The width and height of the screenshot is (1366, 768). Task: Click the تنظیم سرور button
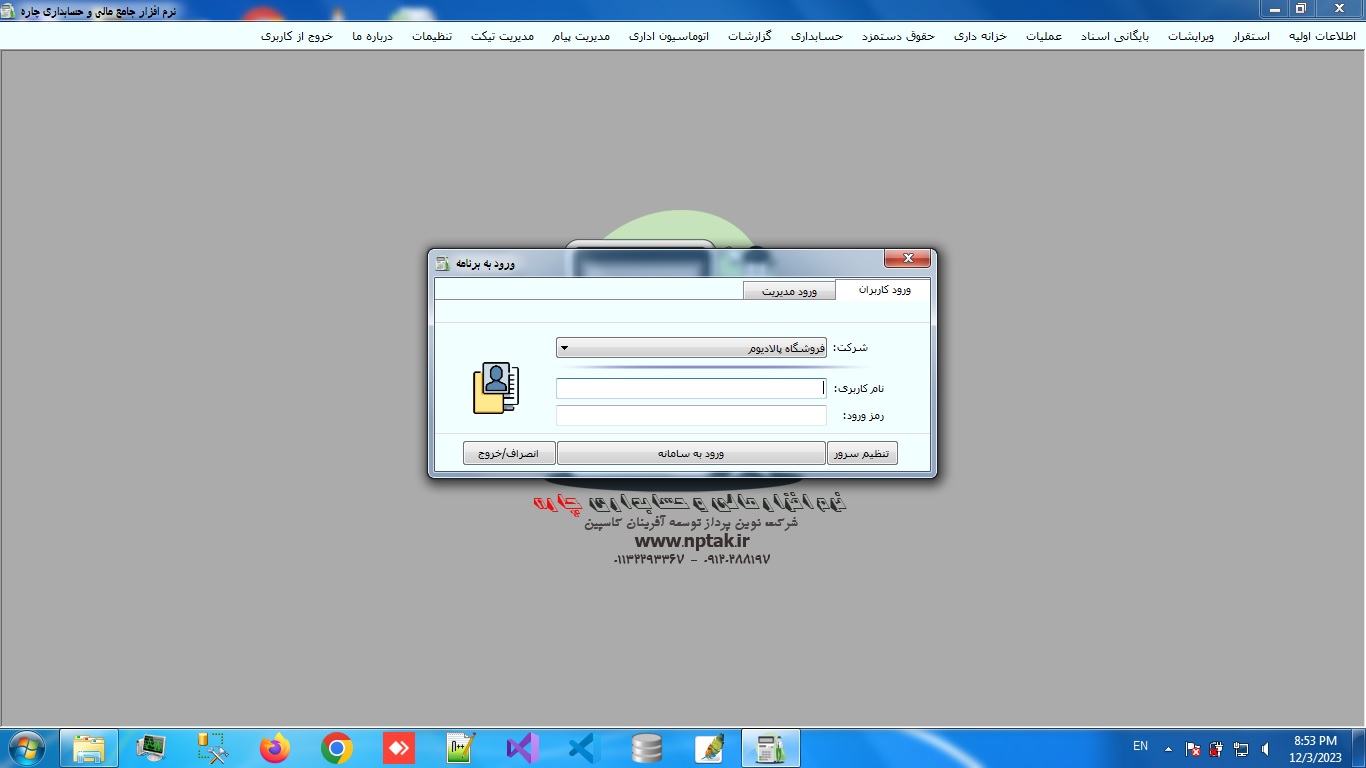click(862, 453)
